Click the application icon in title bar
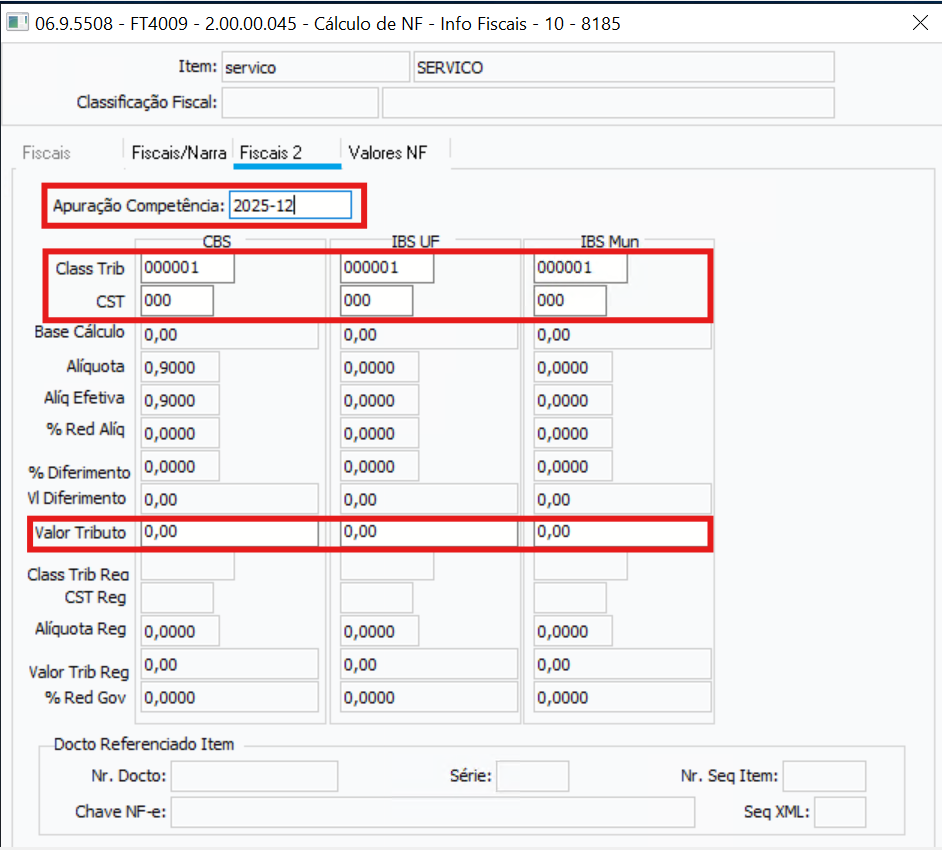The height and width of the screenshot is (850, 942). point(17,23)
